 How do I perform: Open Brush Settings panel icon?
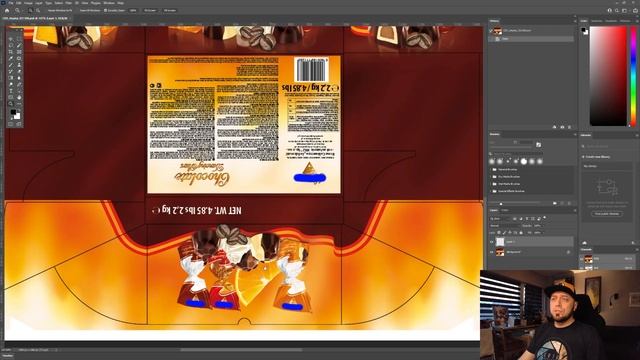click(x=538, y=145)
